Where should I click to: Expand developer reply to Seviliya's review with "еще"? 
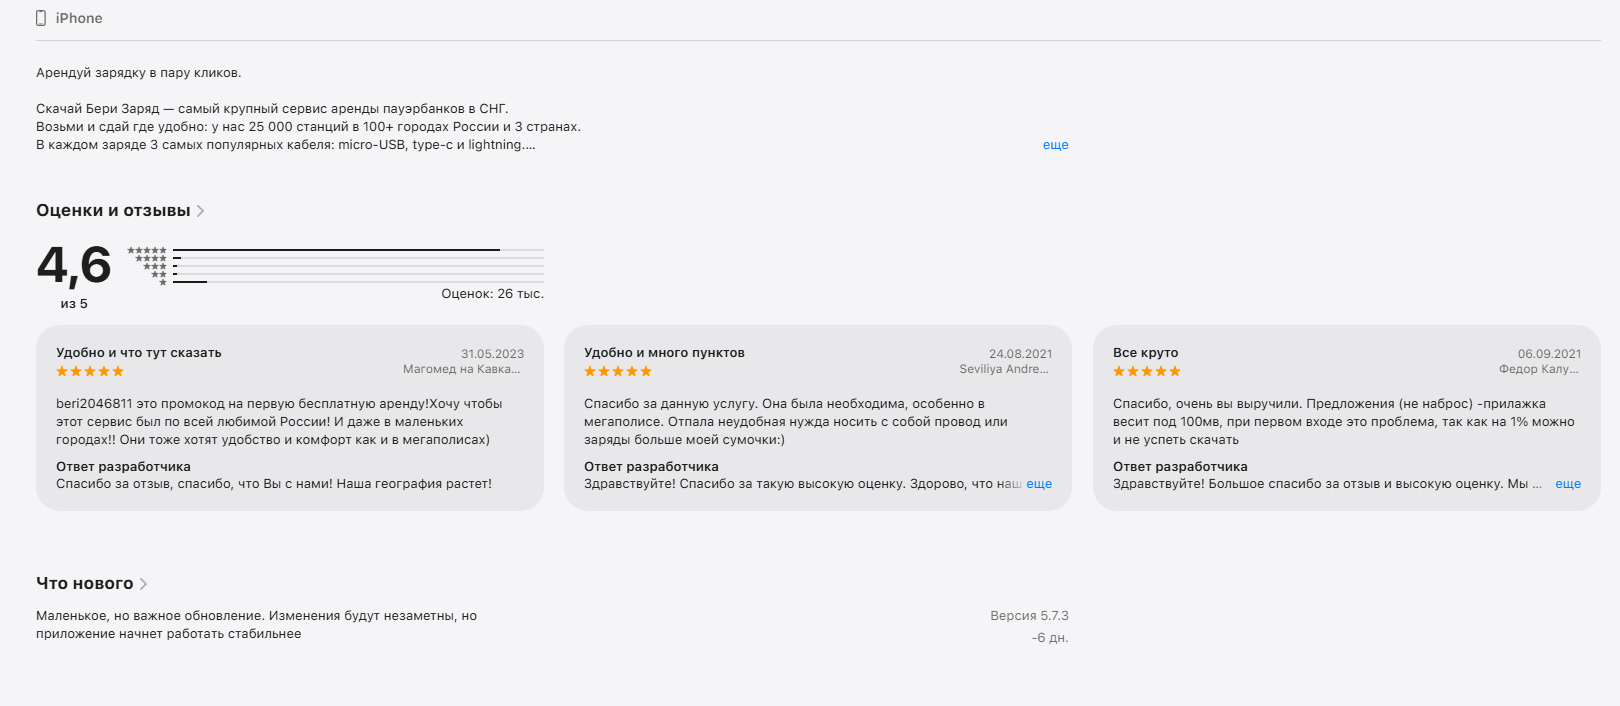(x=1039, y=484)
